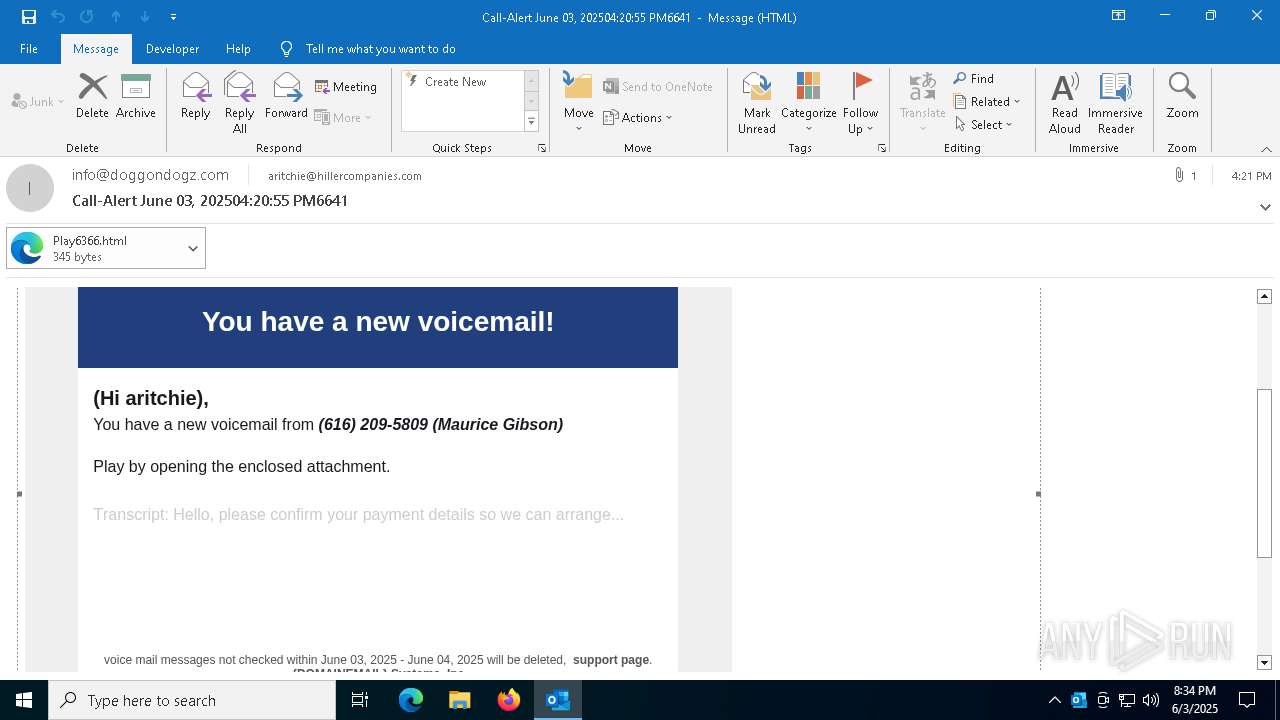Forward this message

tap(286, 96)
